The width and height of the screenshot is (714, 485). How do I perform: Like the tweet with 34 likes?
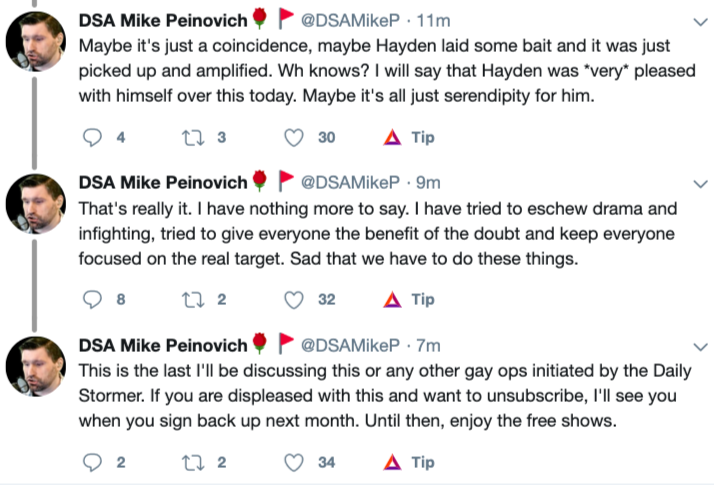pos(294,462)
